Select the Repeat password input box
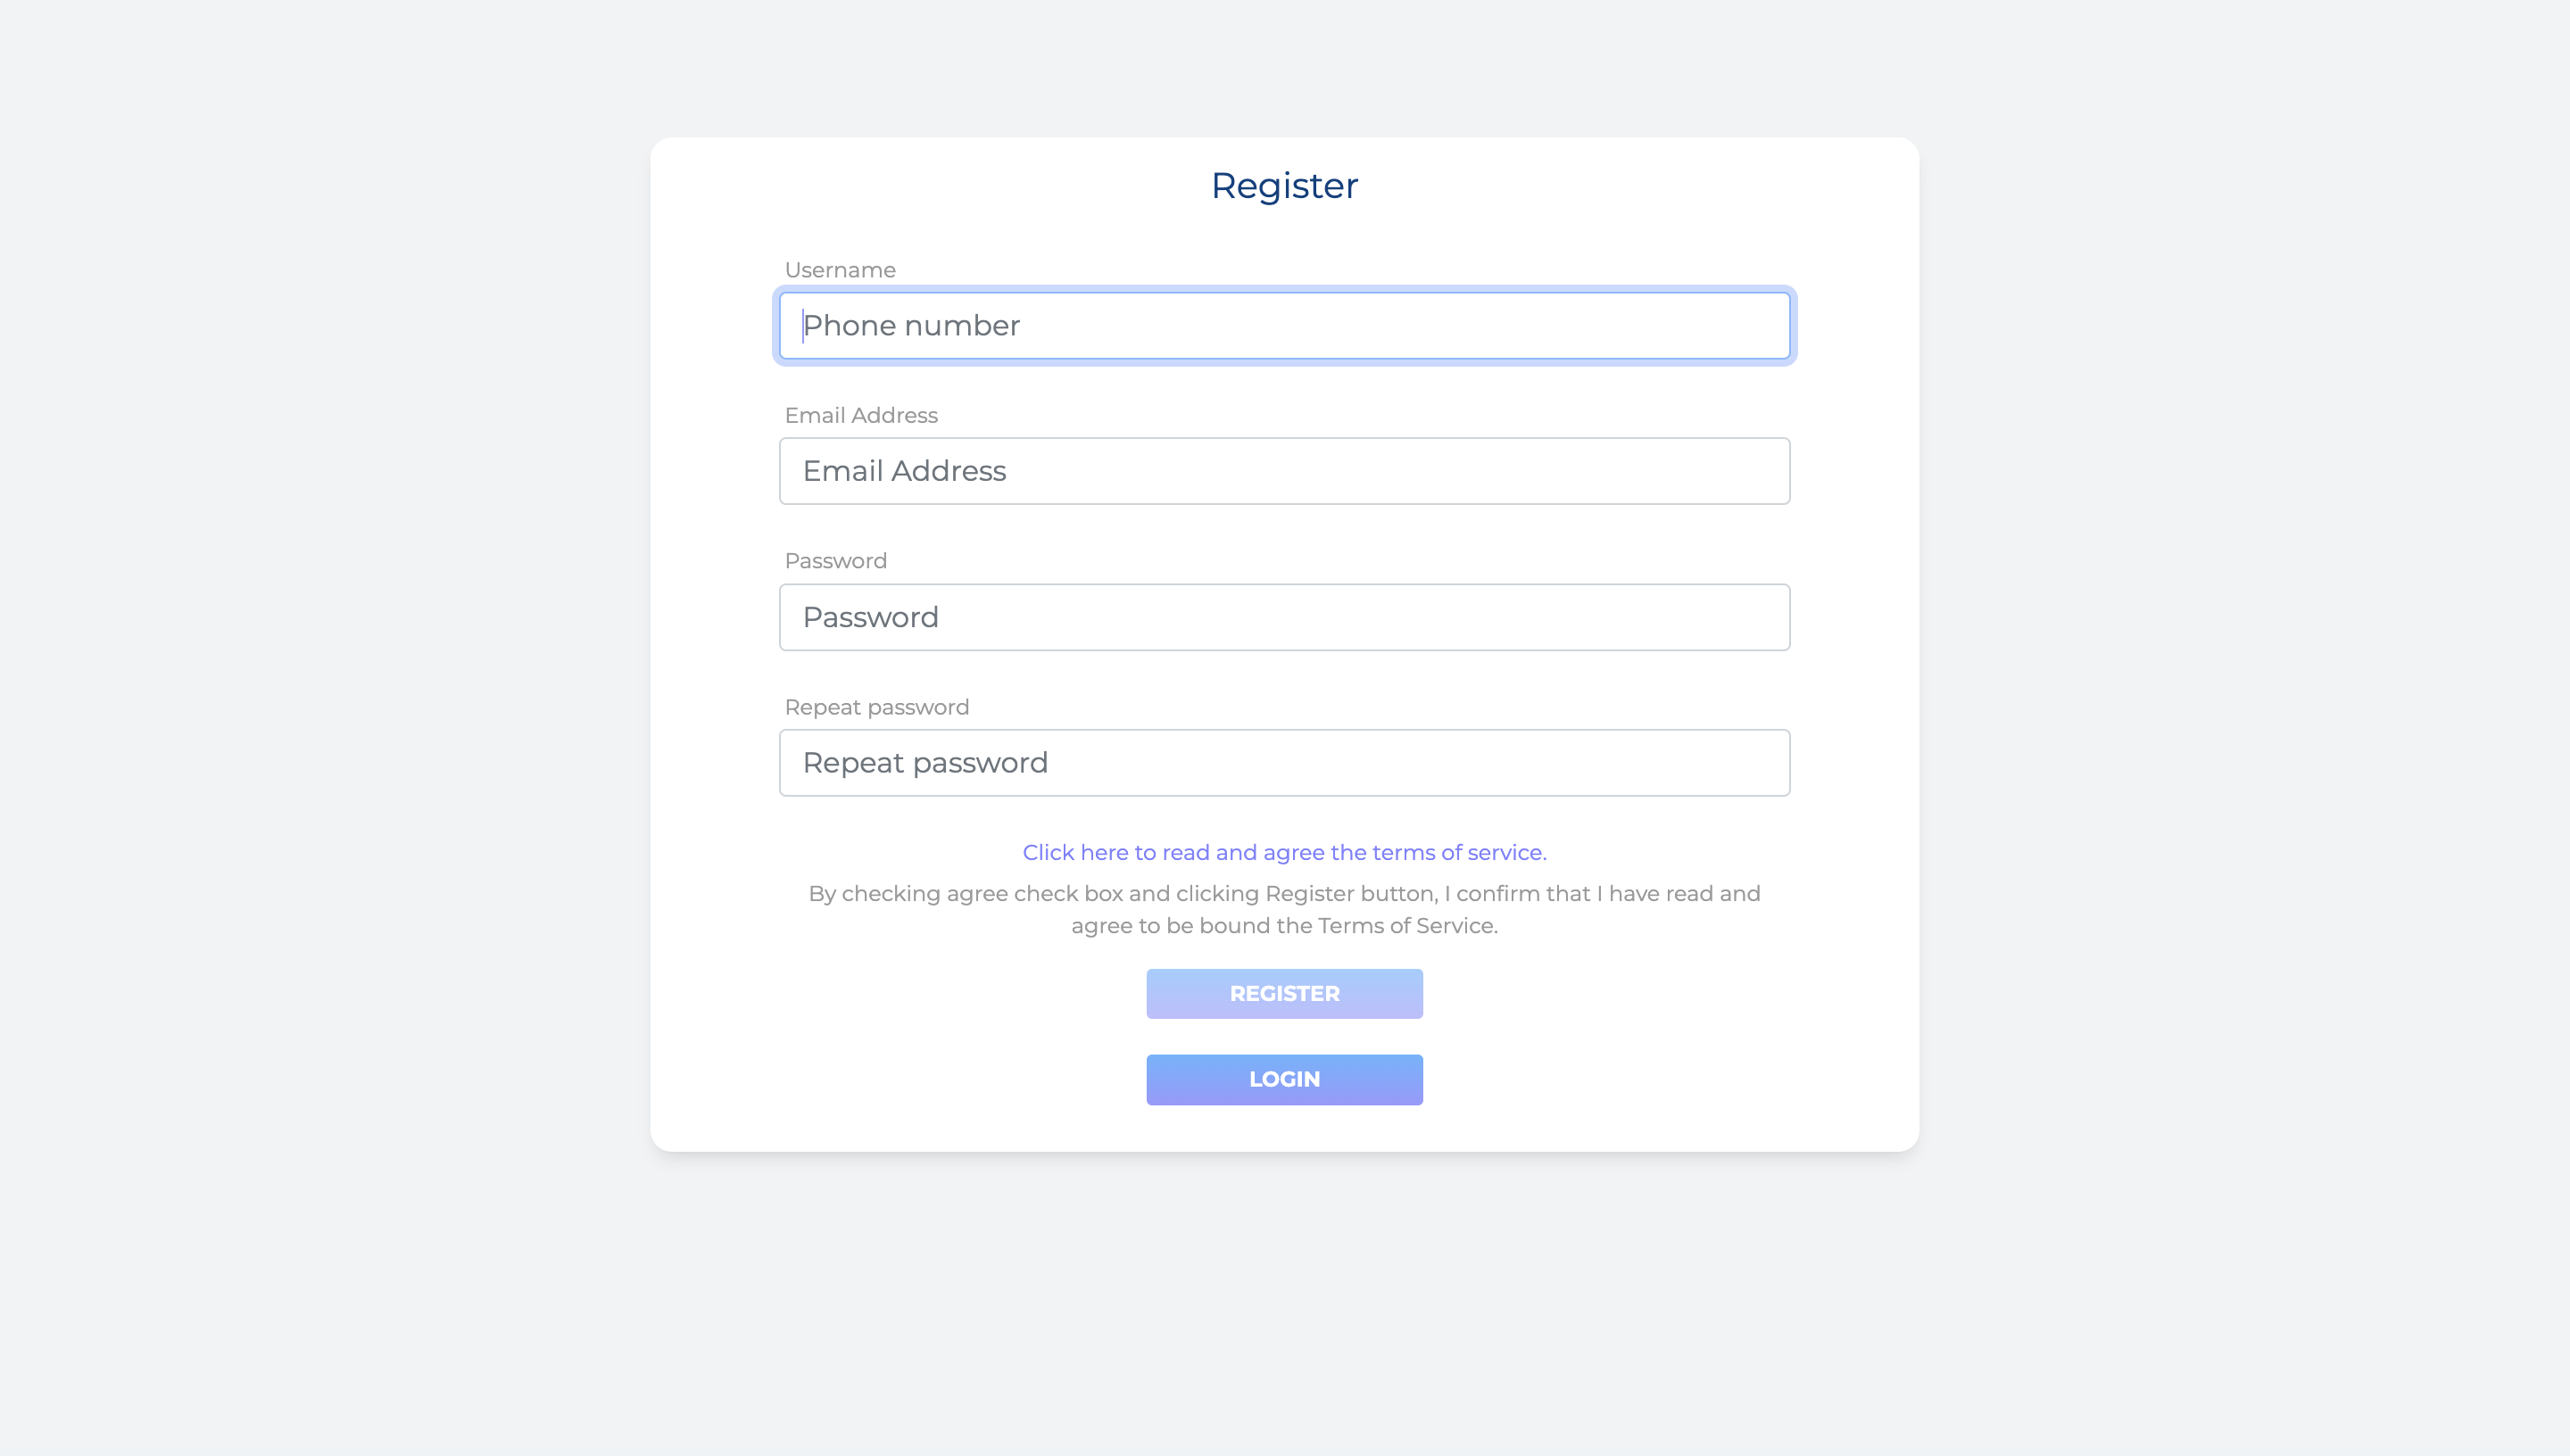 pyautogui.click(x=1284, y=763)
